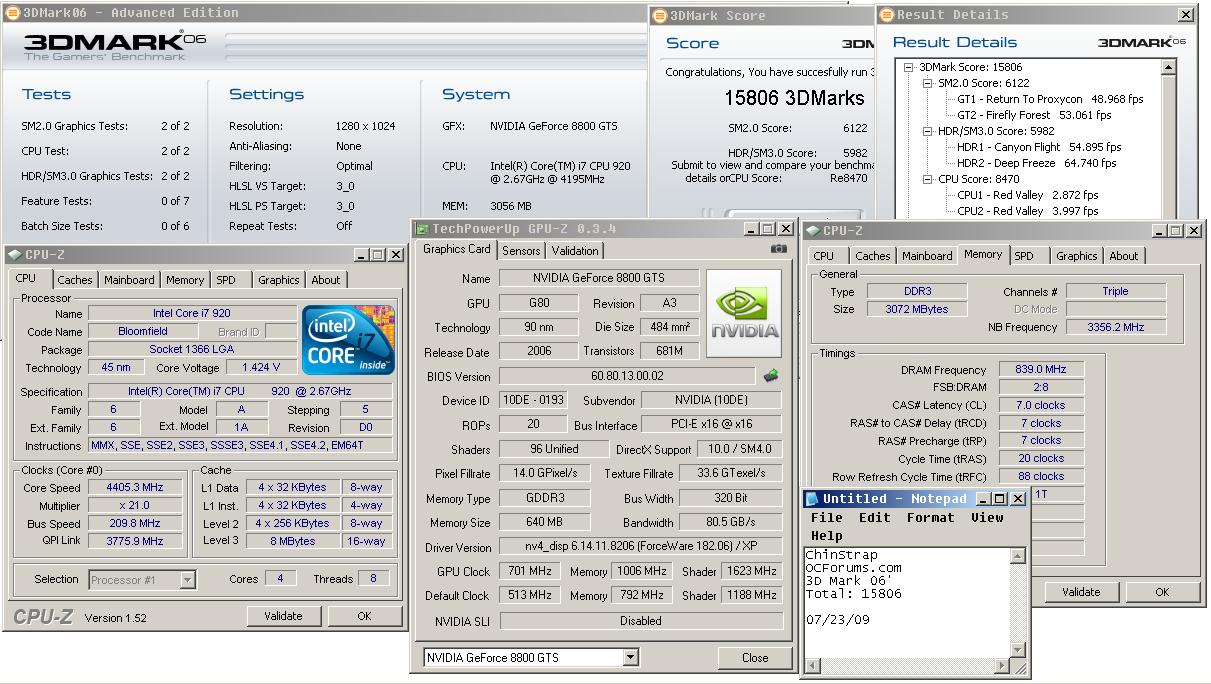Image resolution: width=1211 pixels, height=684 pixels.
Task: Open Memory tab in CPU-Z processor window
Action: (x=185, y=280)
